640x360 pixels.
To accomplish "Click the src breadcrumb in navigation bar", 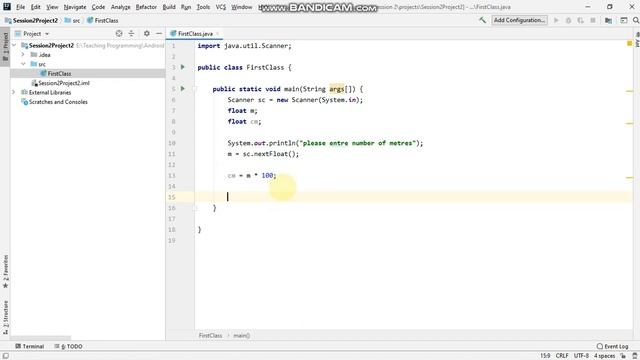I will [x=73, y=20].
